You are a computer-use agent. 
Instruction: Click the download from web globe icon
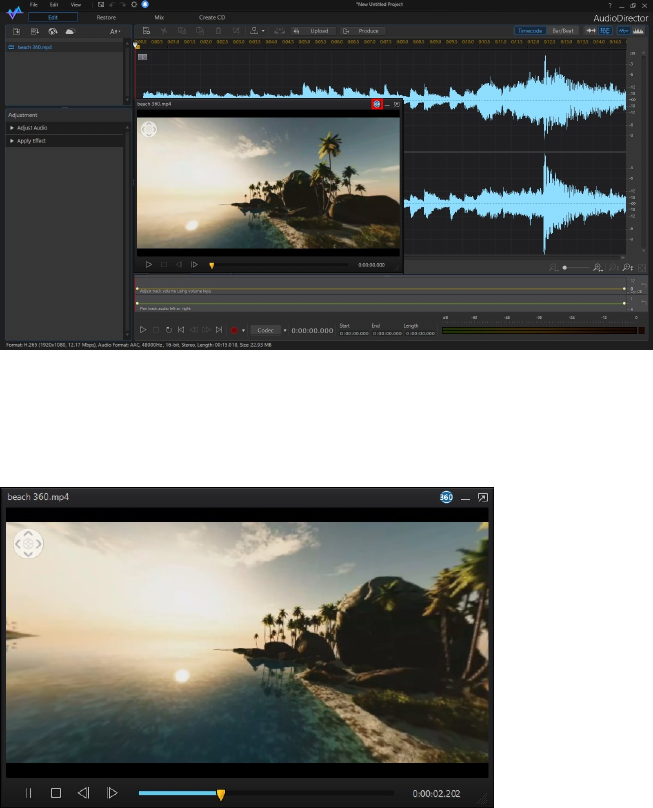[53, 31]
